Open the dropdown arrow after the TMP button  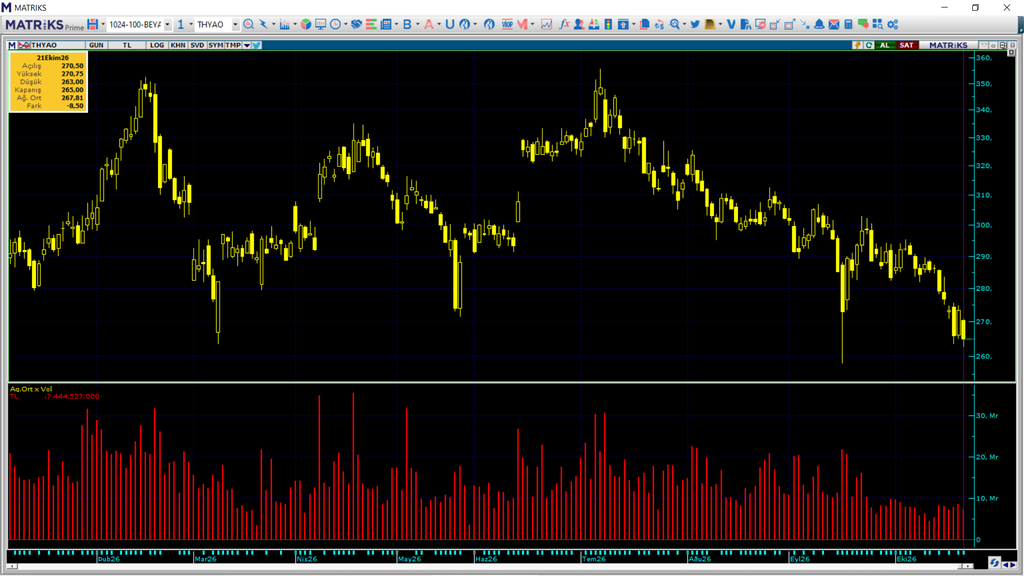point(247,45)
